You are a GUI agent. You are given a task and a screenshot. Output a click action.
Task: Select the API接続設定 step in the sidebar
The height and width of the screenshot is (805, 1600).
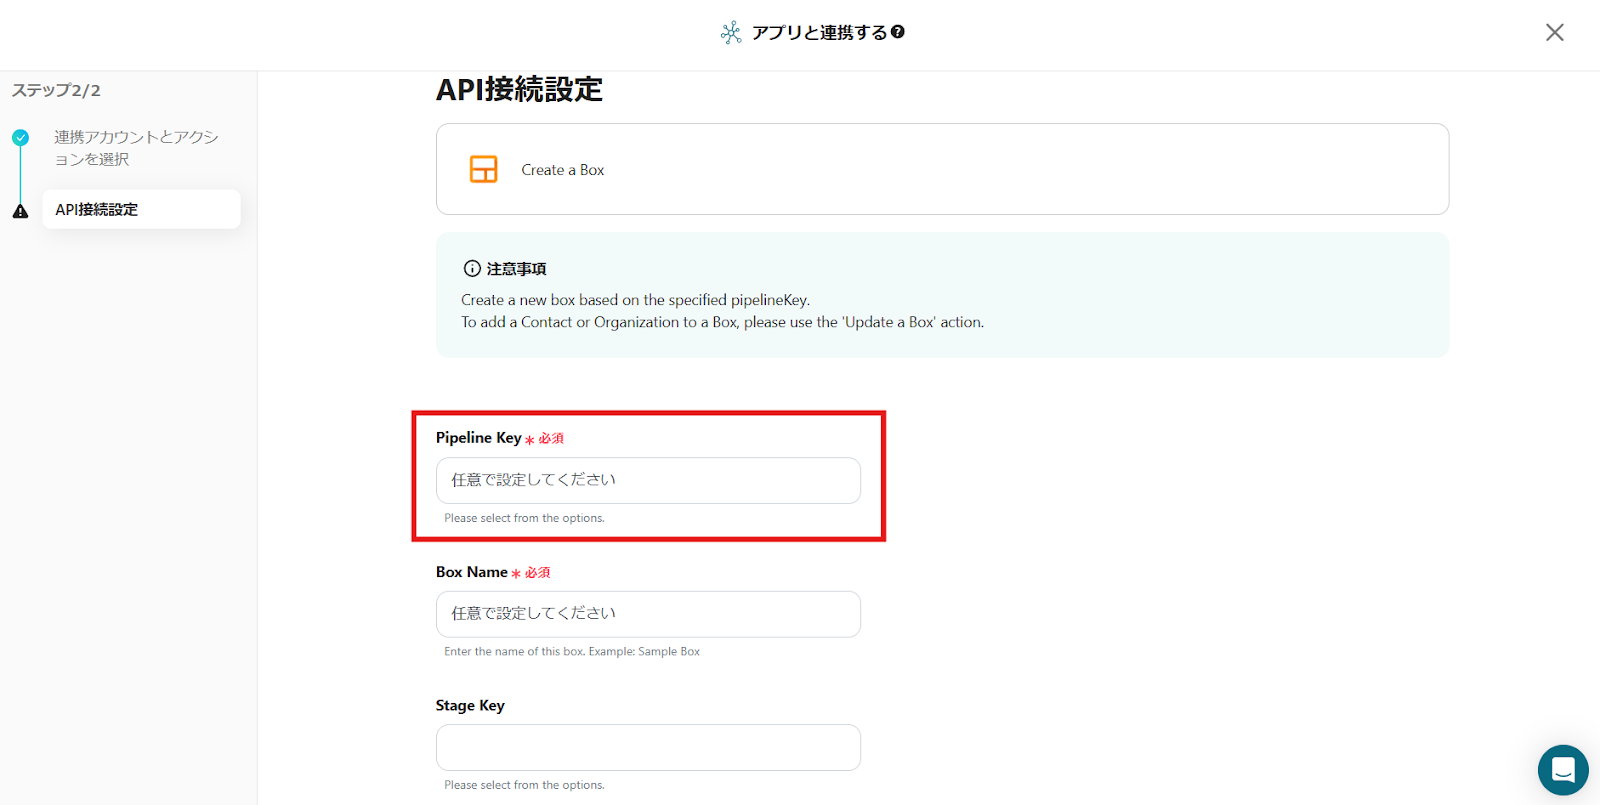click(x=141, y=209)
